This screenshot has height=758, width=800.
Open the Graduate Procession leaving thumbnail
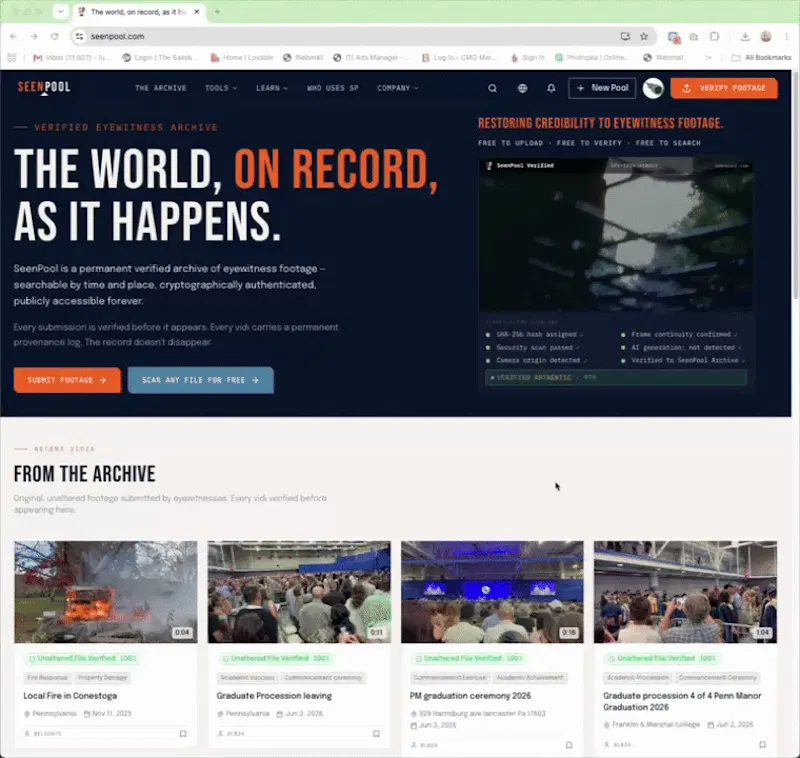click(299, 592)
